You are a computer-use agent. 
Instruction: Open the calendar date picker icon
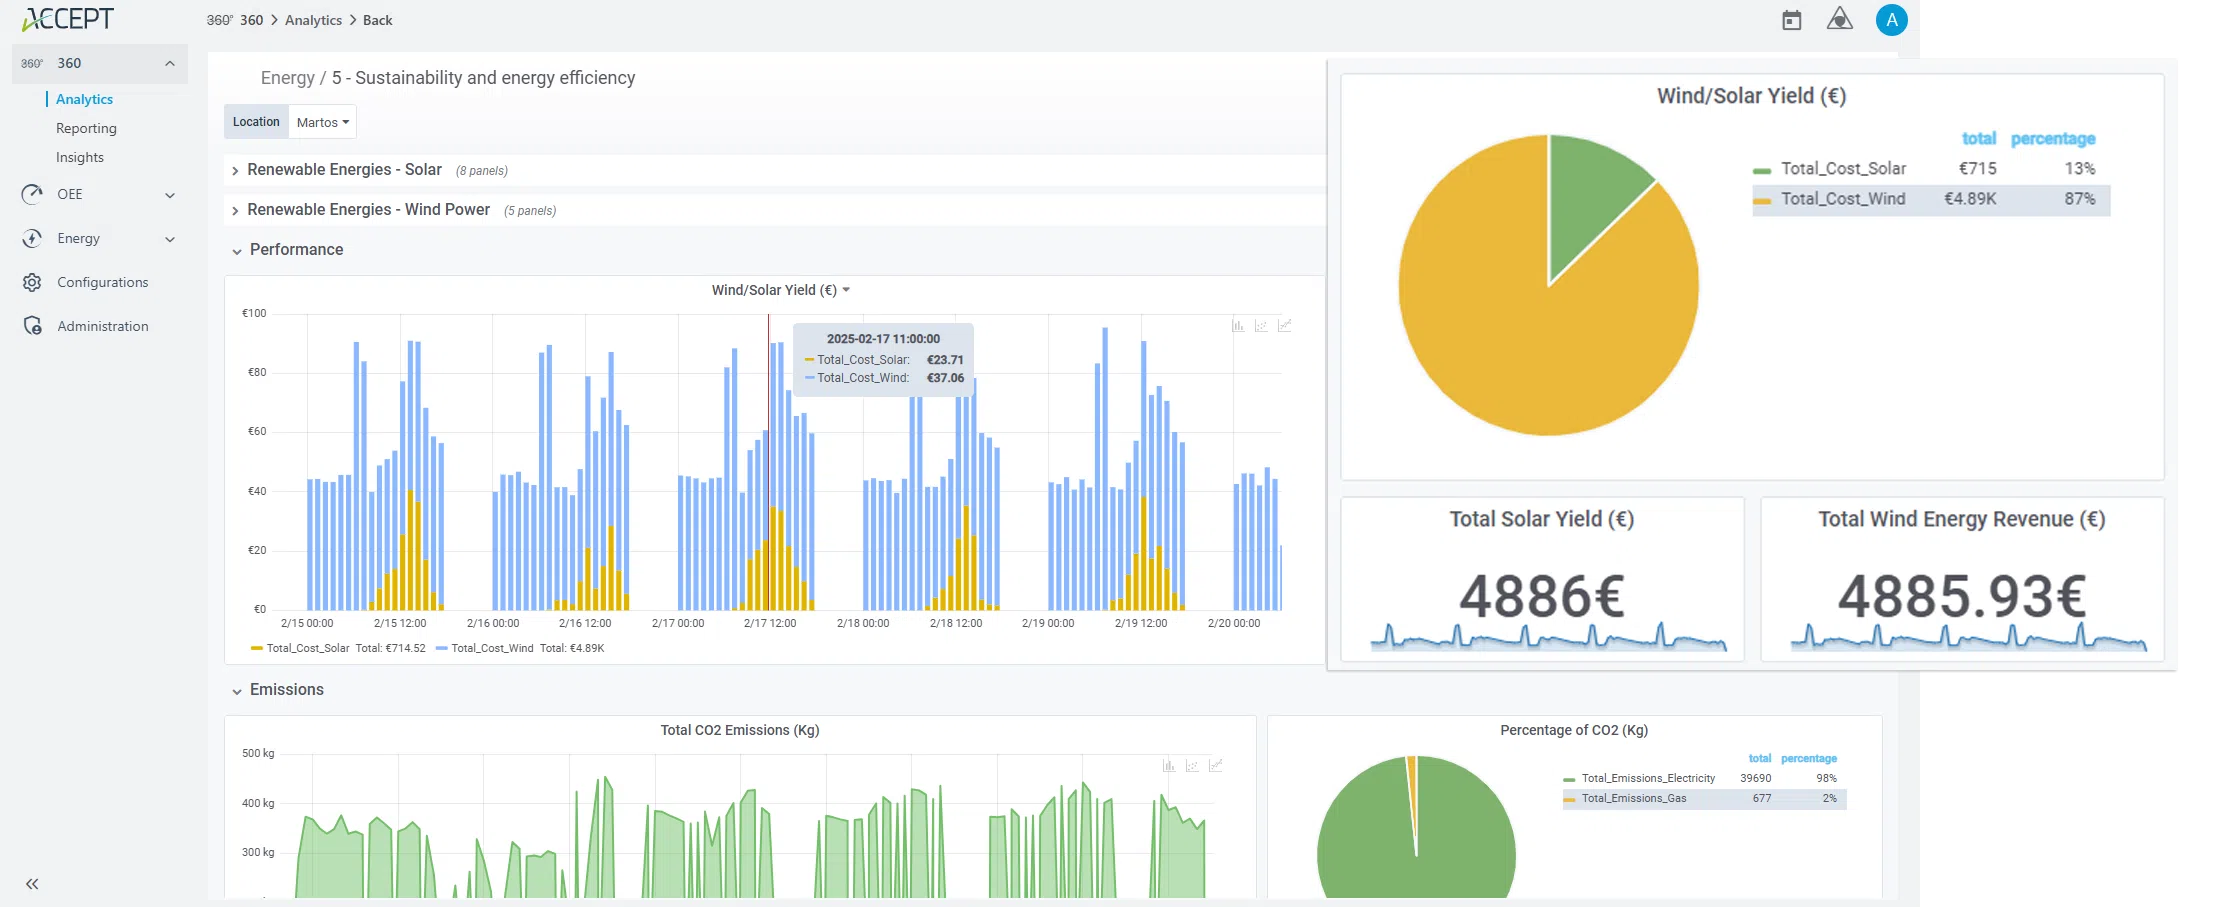click(1792, 20)
